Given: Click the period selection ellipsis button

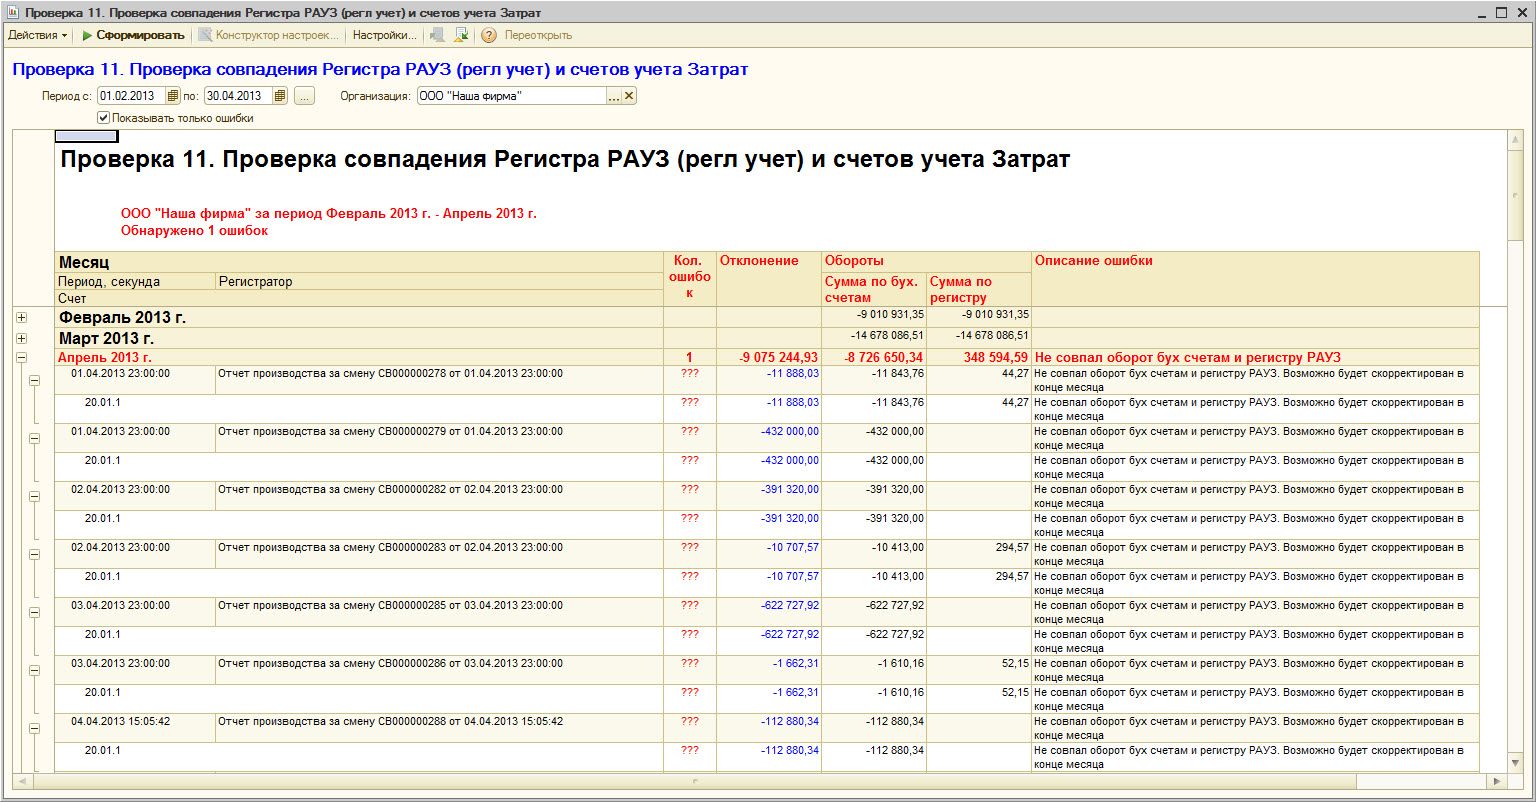Looking at the screenshot, I should (x=304, y=96).
